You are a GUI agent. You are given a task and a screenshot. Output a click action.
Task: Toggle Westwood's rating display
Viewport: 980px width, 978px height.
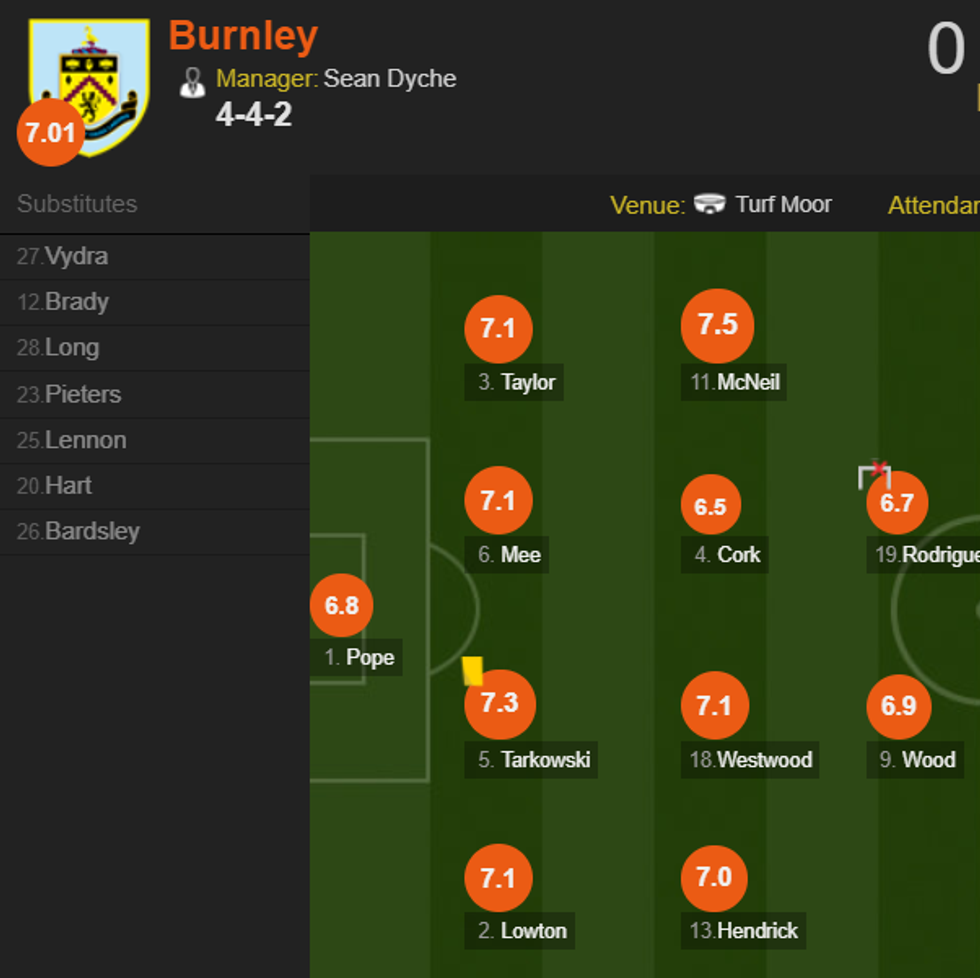[714, 705]
